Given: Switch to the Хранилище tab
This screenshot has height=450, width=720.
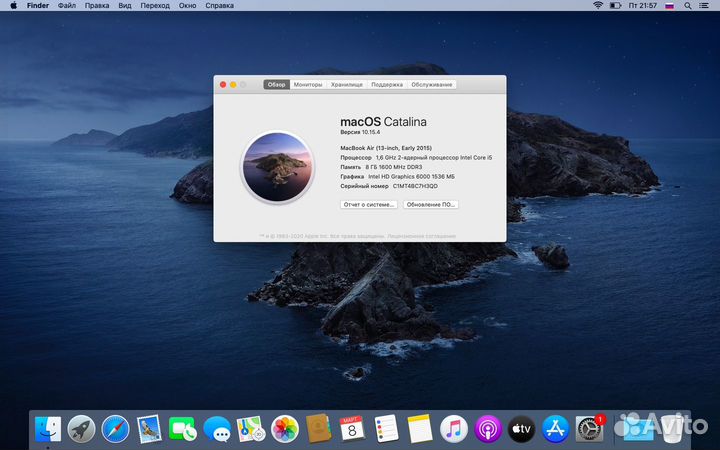Looking at the screenshot, I should (x=347, y=84).
